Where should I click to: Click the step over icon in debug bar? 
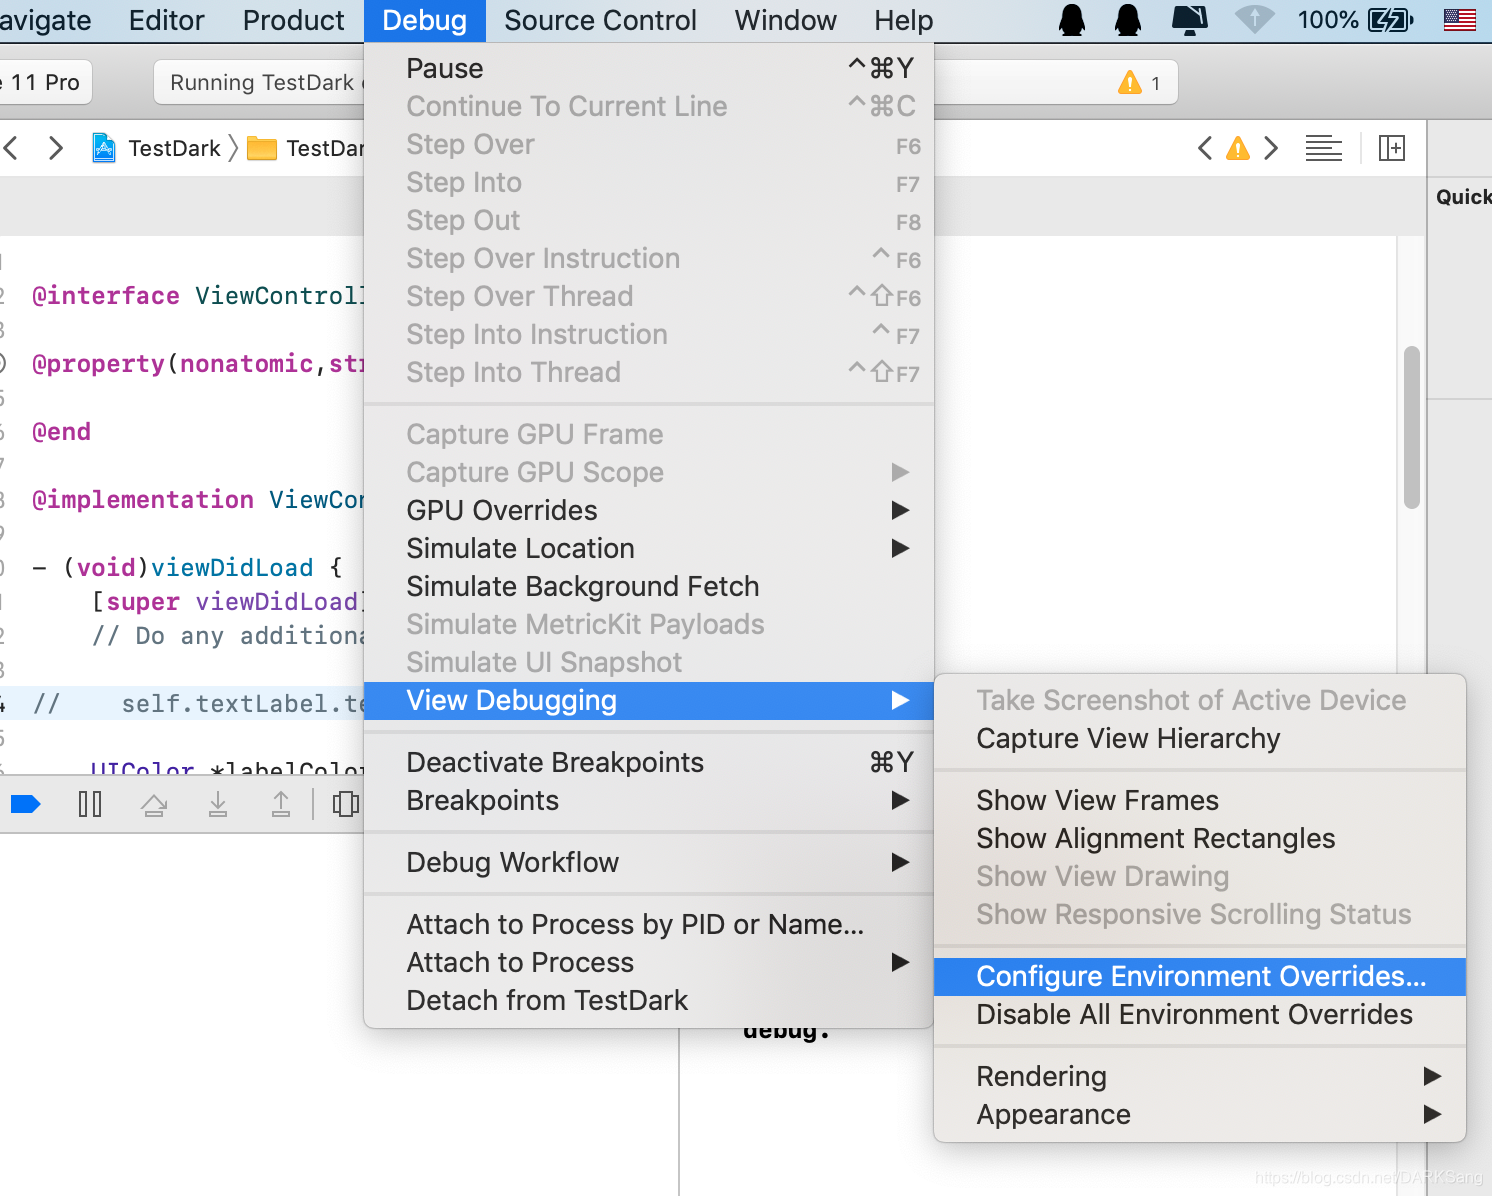[154, 804]
